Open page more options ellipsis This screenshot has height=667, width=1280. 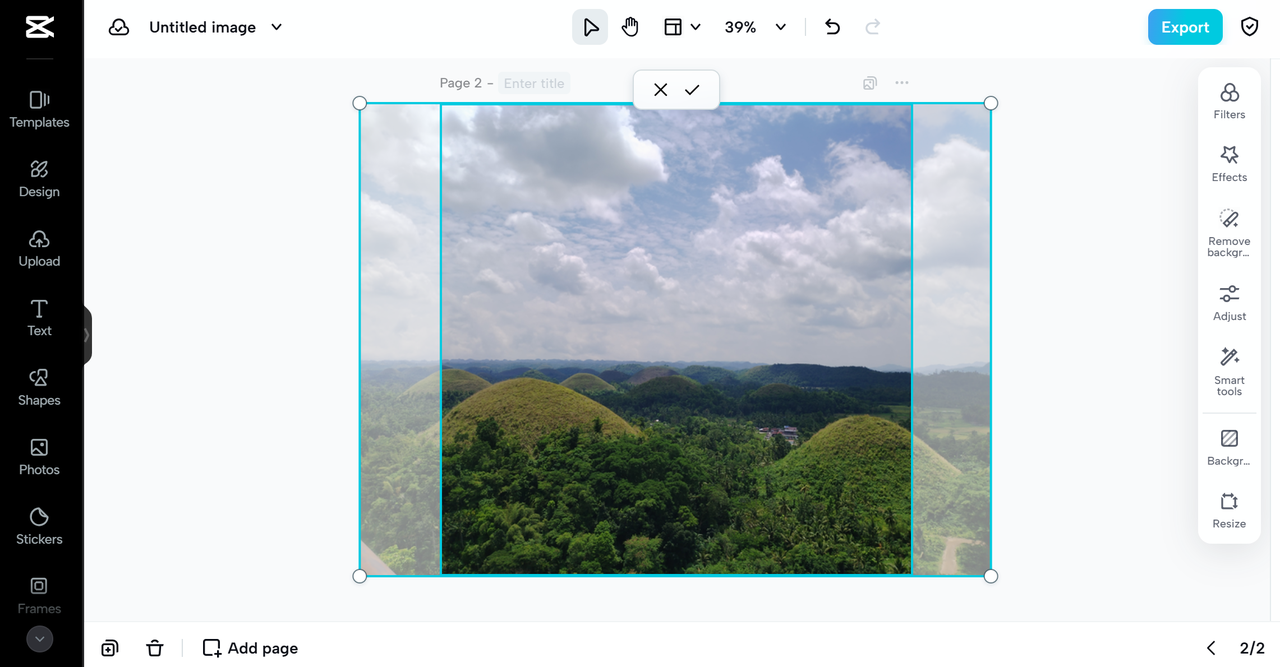click(902, 83)
